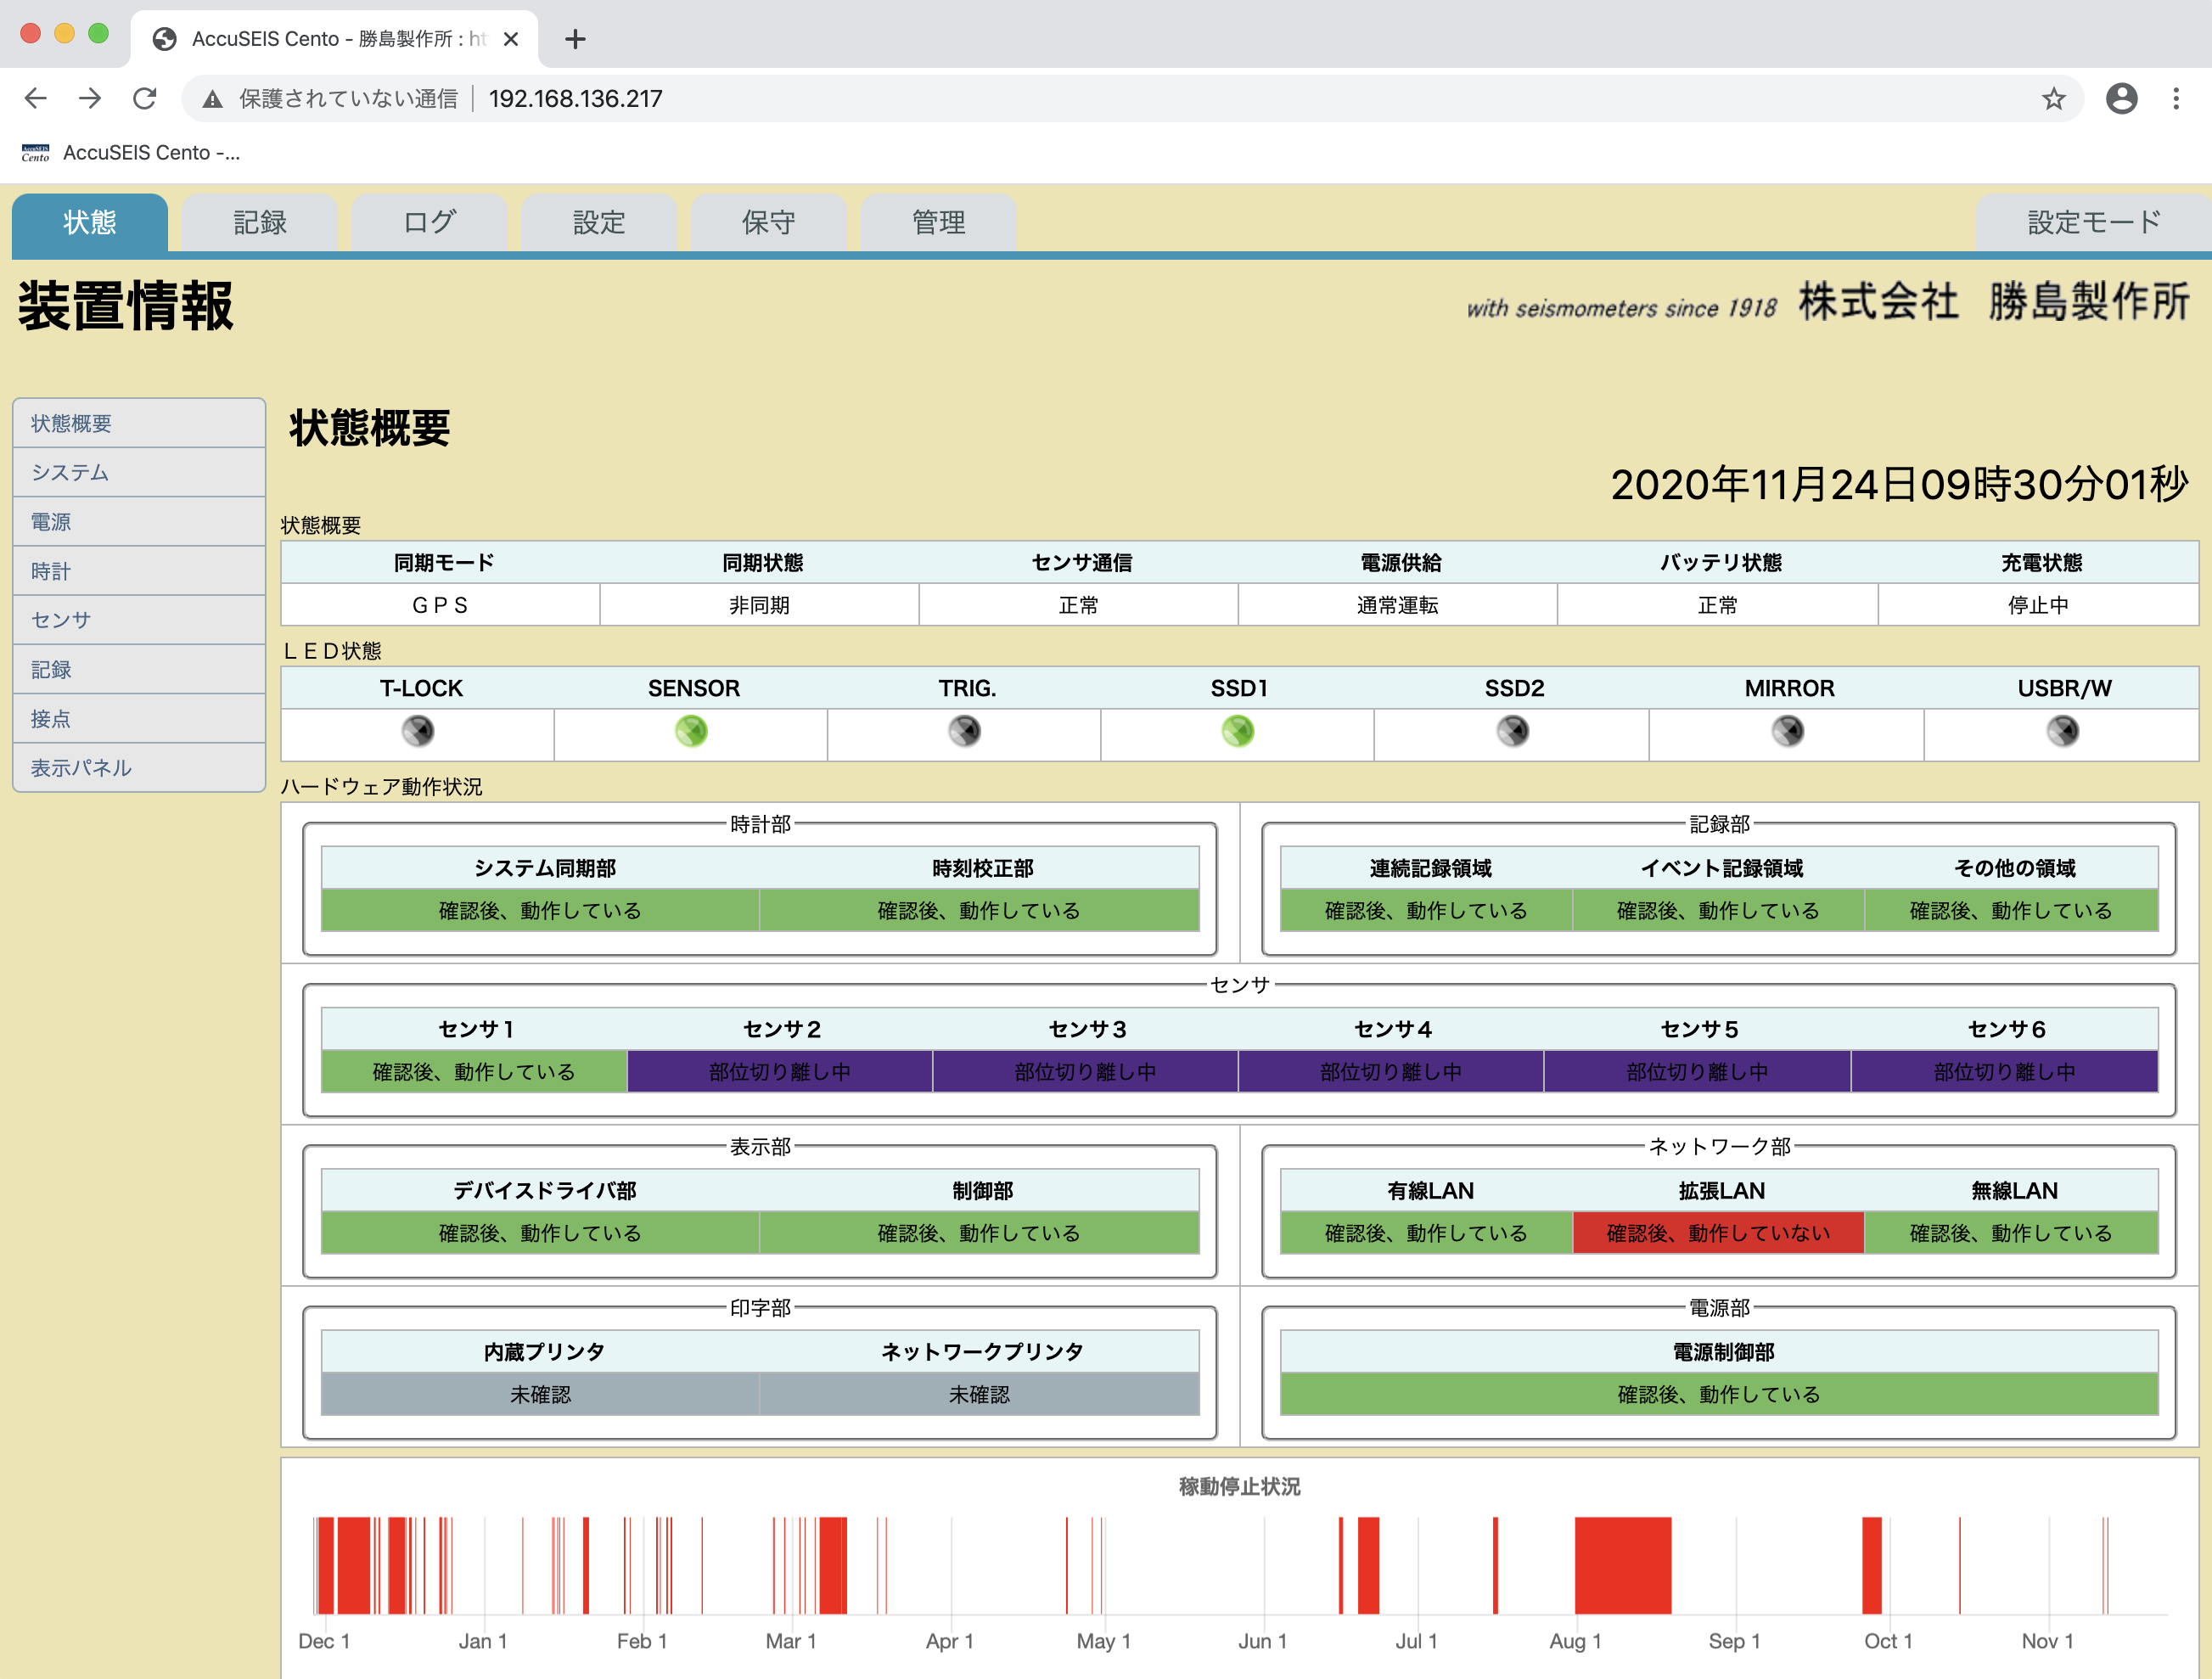Click the TRIG. LED indicator

964,731
